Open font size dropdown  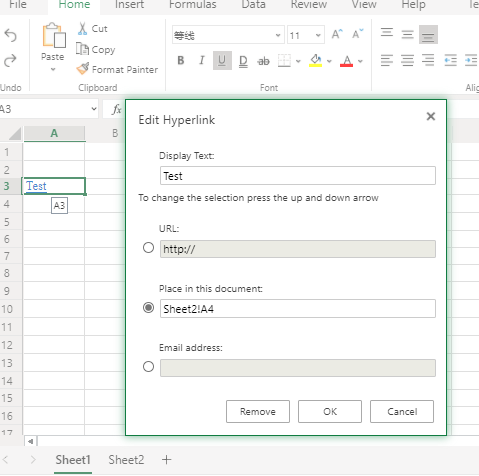point(318,35)
